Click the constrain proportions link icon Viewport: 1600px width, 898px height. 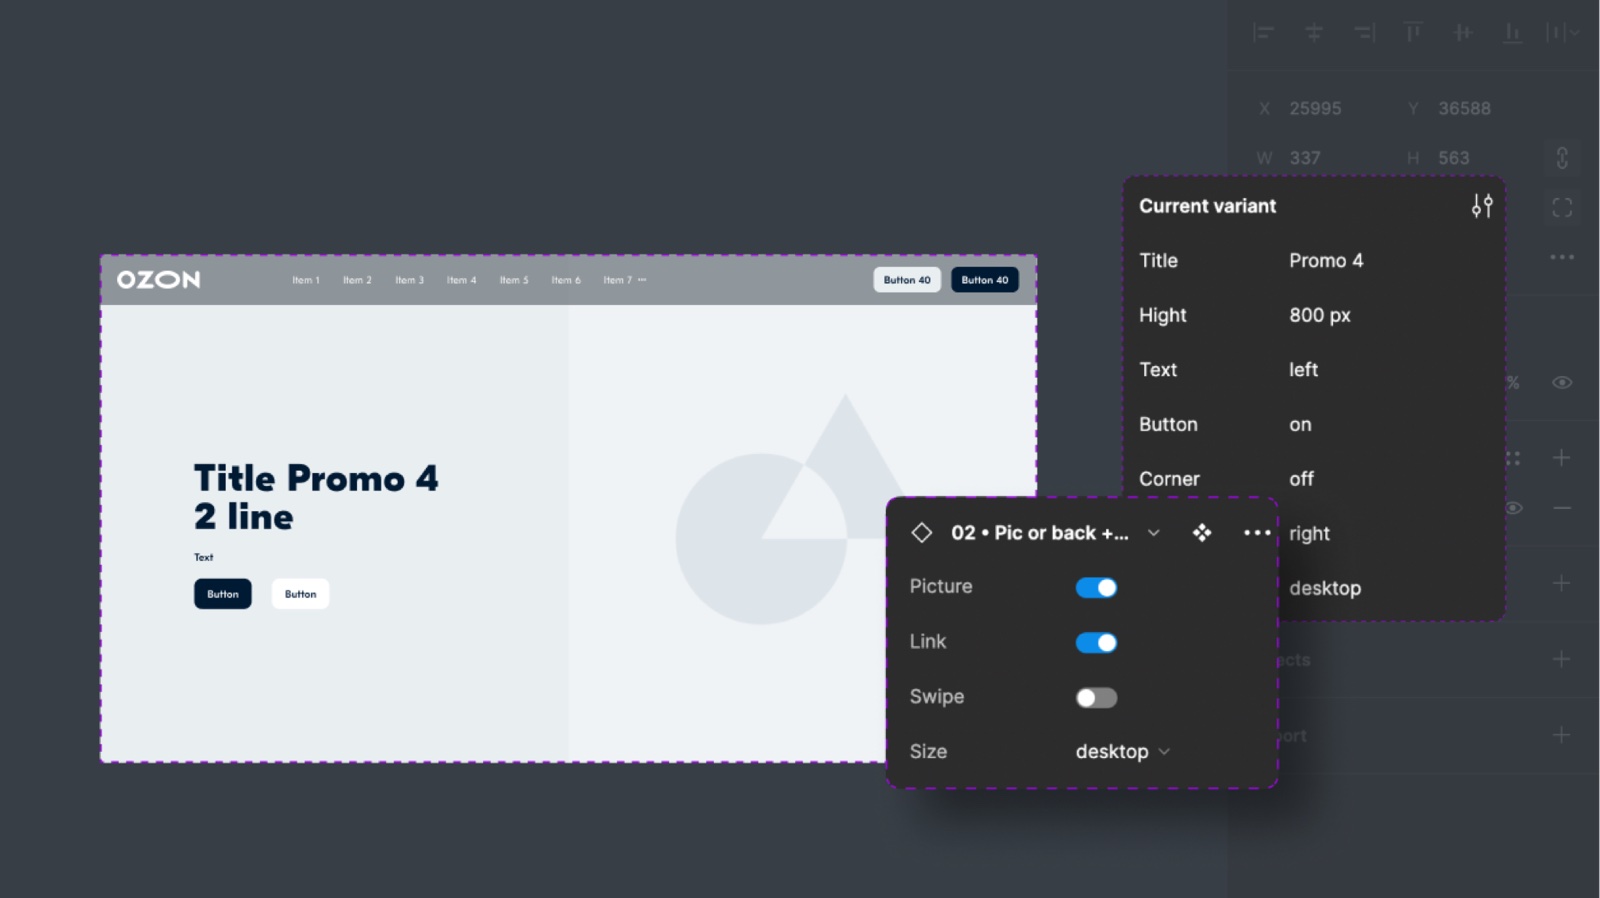(x=1562, y=158)
